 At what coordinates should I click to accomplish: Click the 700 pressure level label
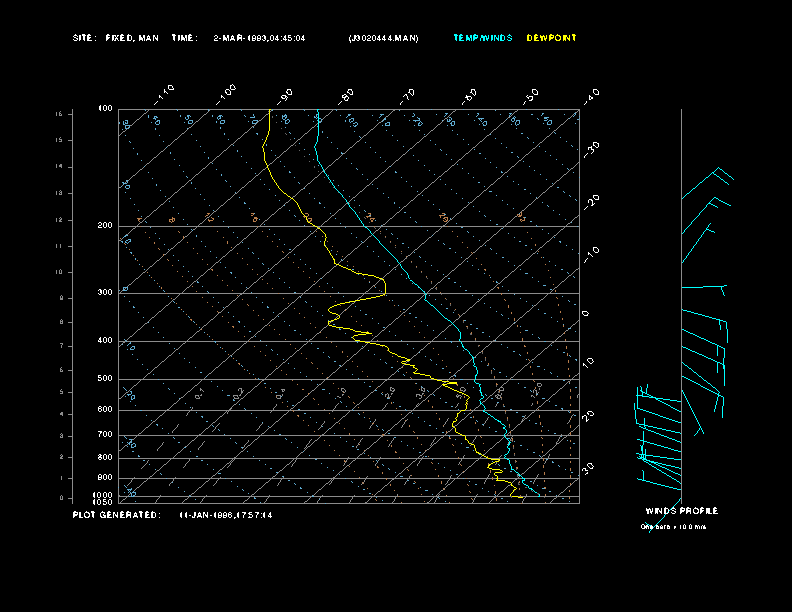pyautogui.click(x=105, y=435)
